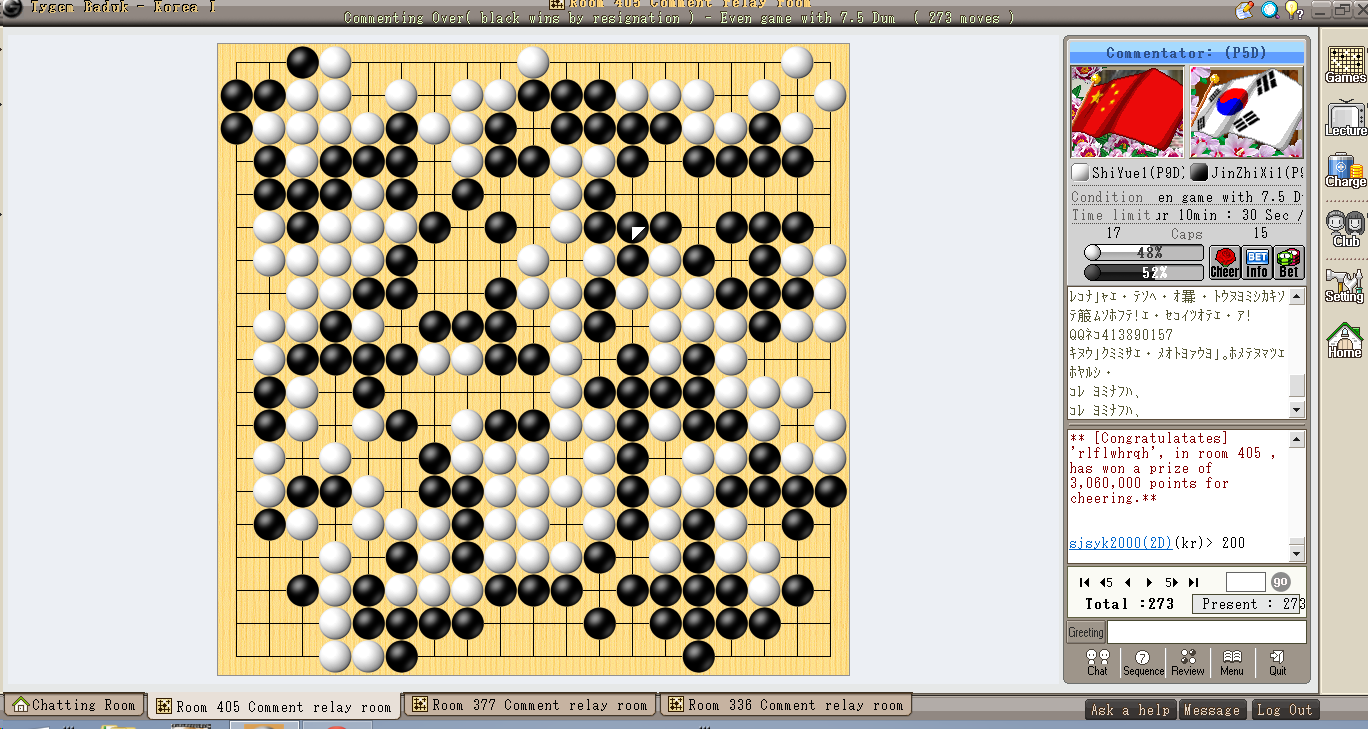This screenshot has width=1368, height=729.
Task: Place a Bet with the chips icon
Action: (x=1289, y=263)
